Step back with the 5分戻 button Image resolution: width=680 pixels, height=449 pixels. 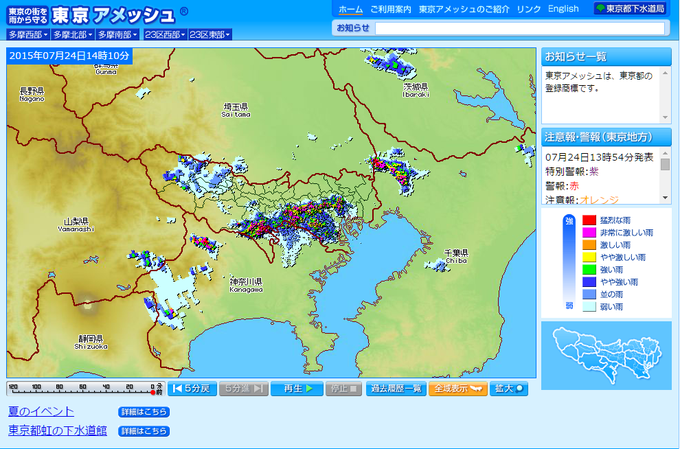tap(192, 389)
